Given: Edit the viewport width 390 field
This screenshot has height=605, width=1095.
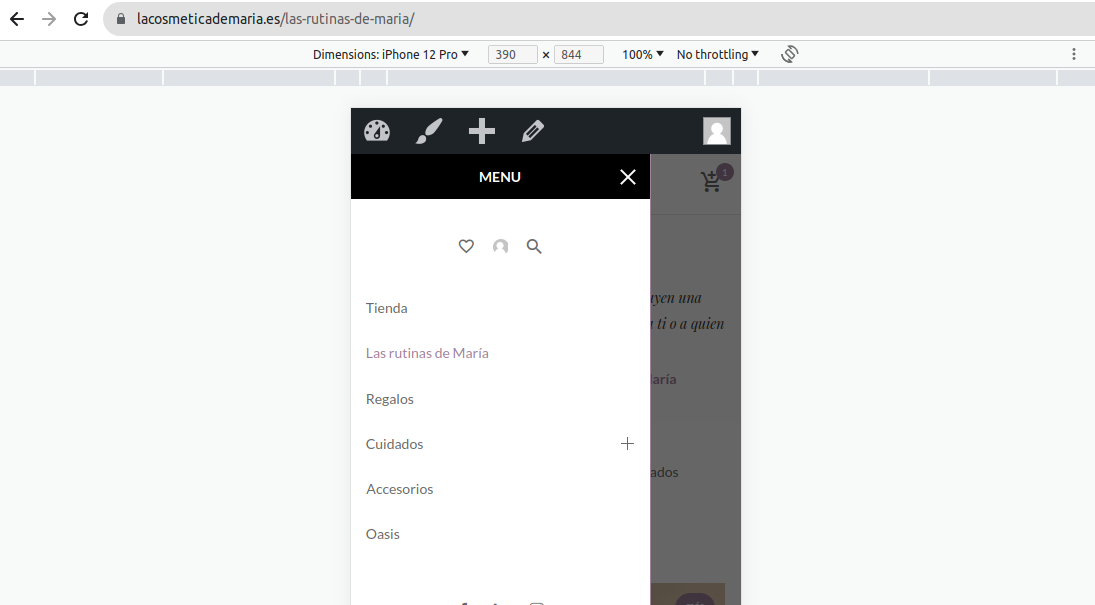Looking at the screenshot, I should pos(513,54).
